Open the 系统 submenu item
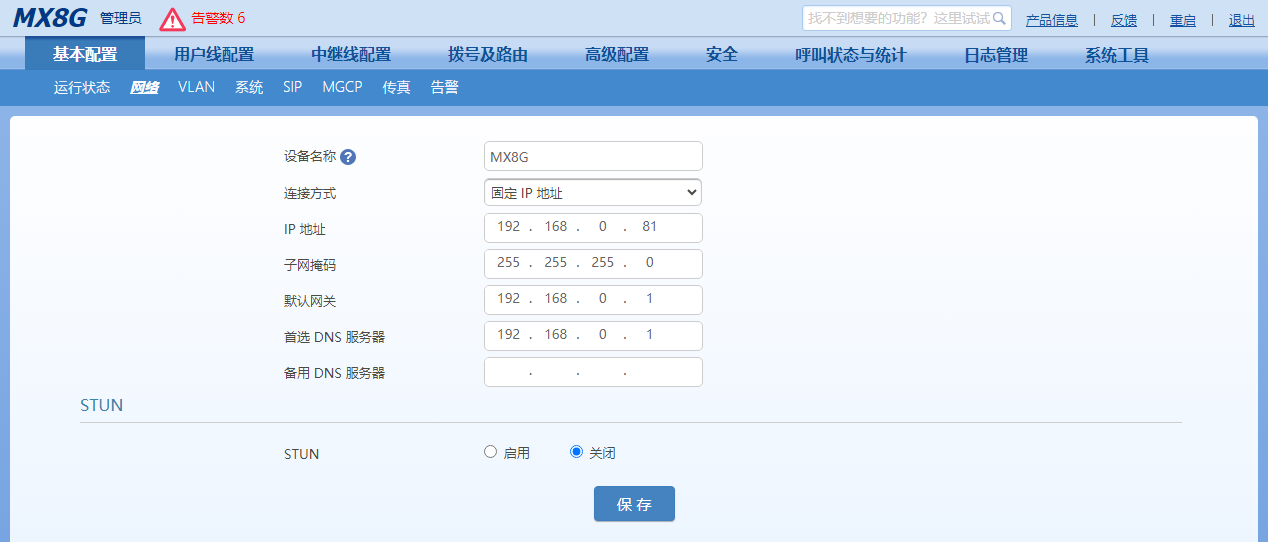The height and width of the screenshot is (542, 1268). pos(249,87)
